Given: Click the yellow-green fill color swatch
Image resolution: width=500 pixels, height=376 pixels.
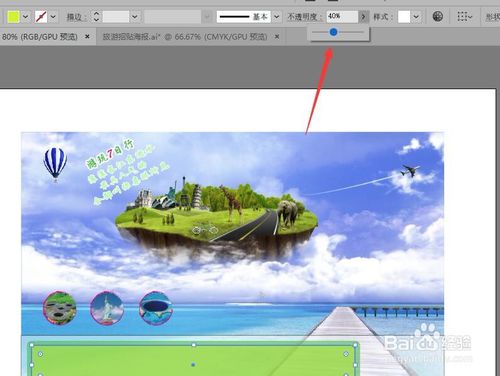Looking at the screenshot, I should (14, 16).
